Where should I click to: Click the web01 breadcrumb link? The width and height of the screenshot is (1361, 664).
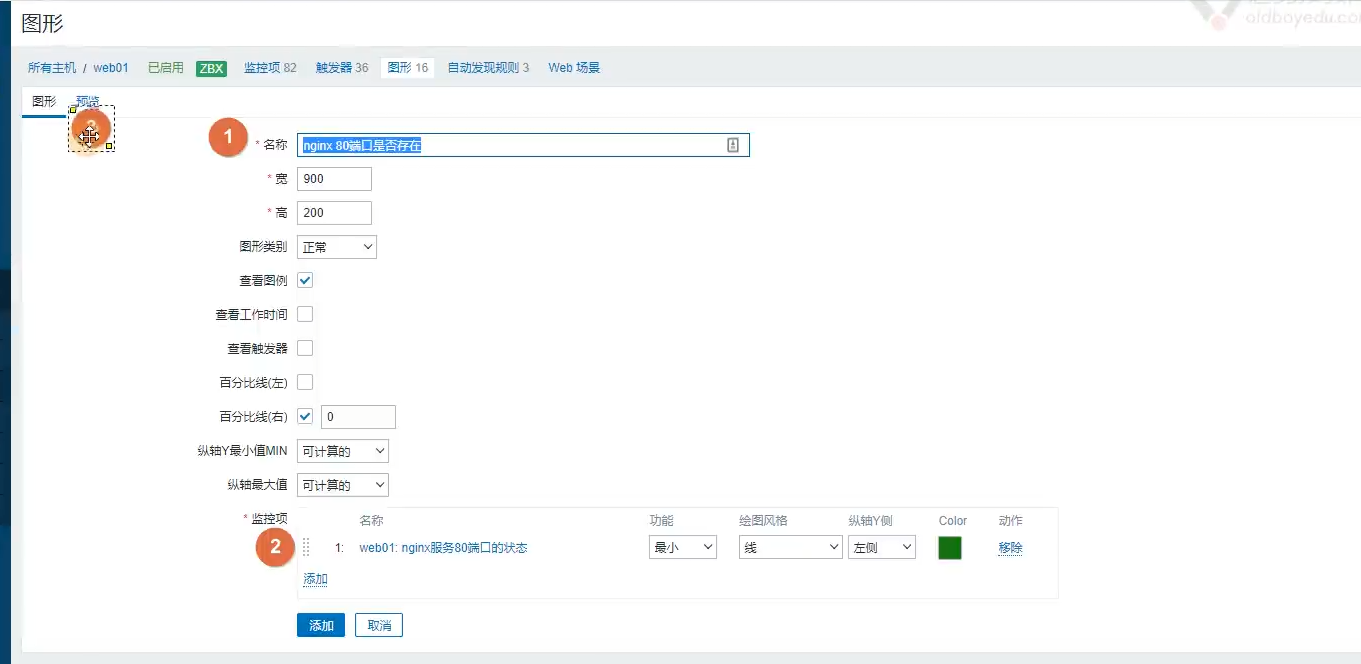point(111,68)
